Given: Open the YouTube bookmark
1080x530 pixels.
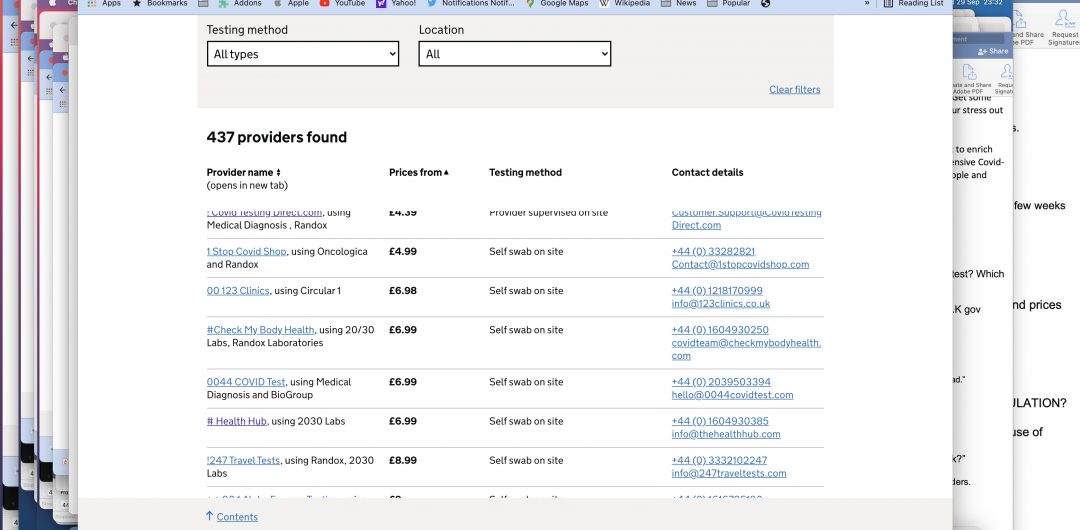Looking at the screenshot, I should [341, 4].
